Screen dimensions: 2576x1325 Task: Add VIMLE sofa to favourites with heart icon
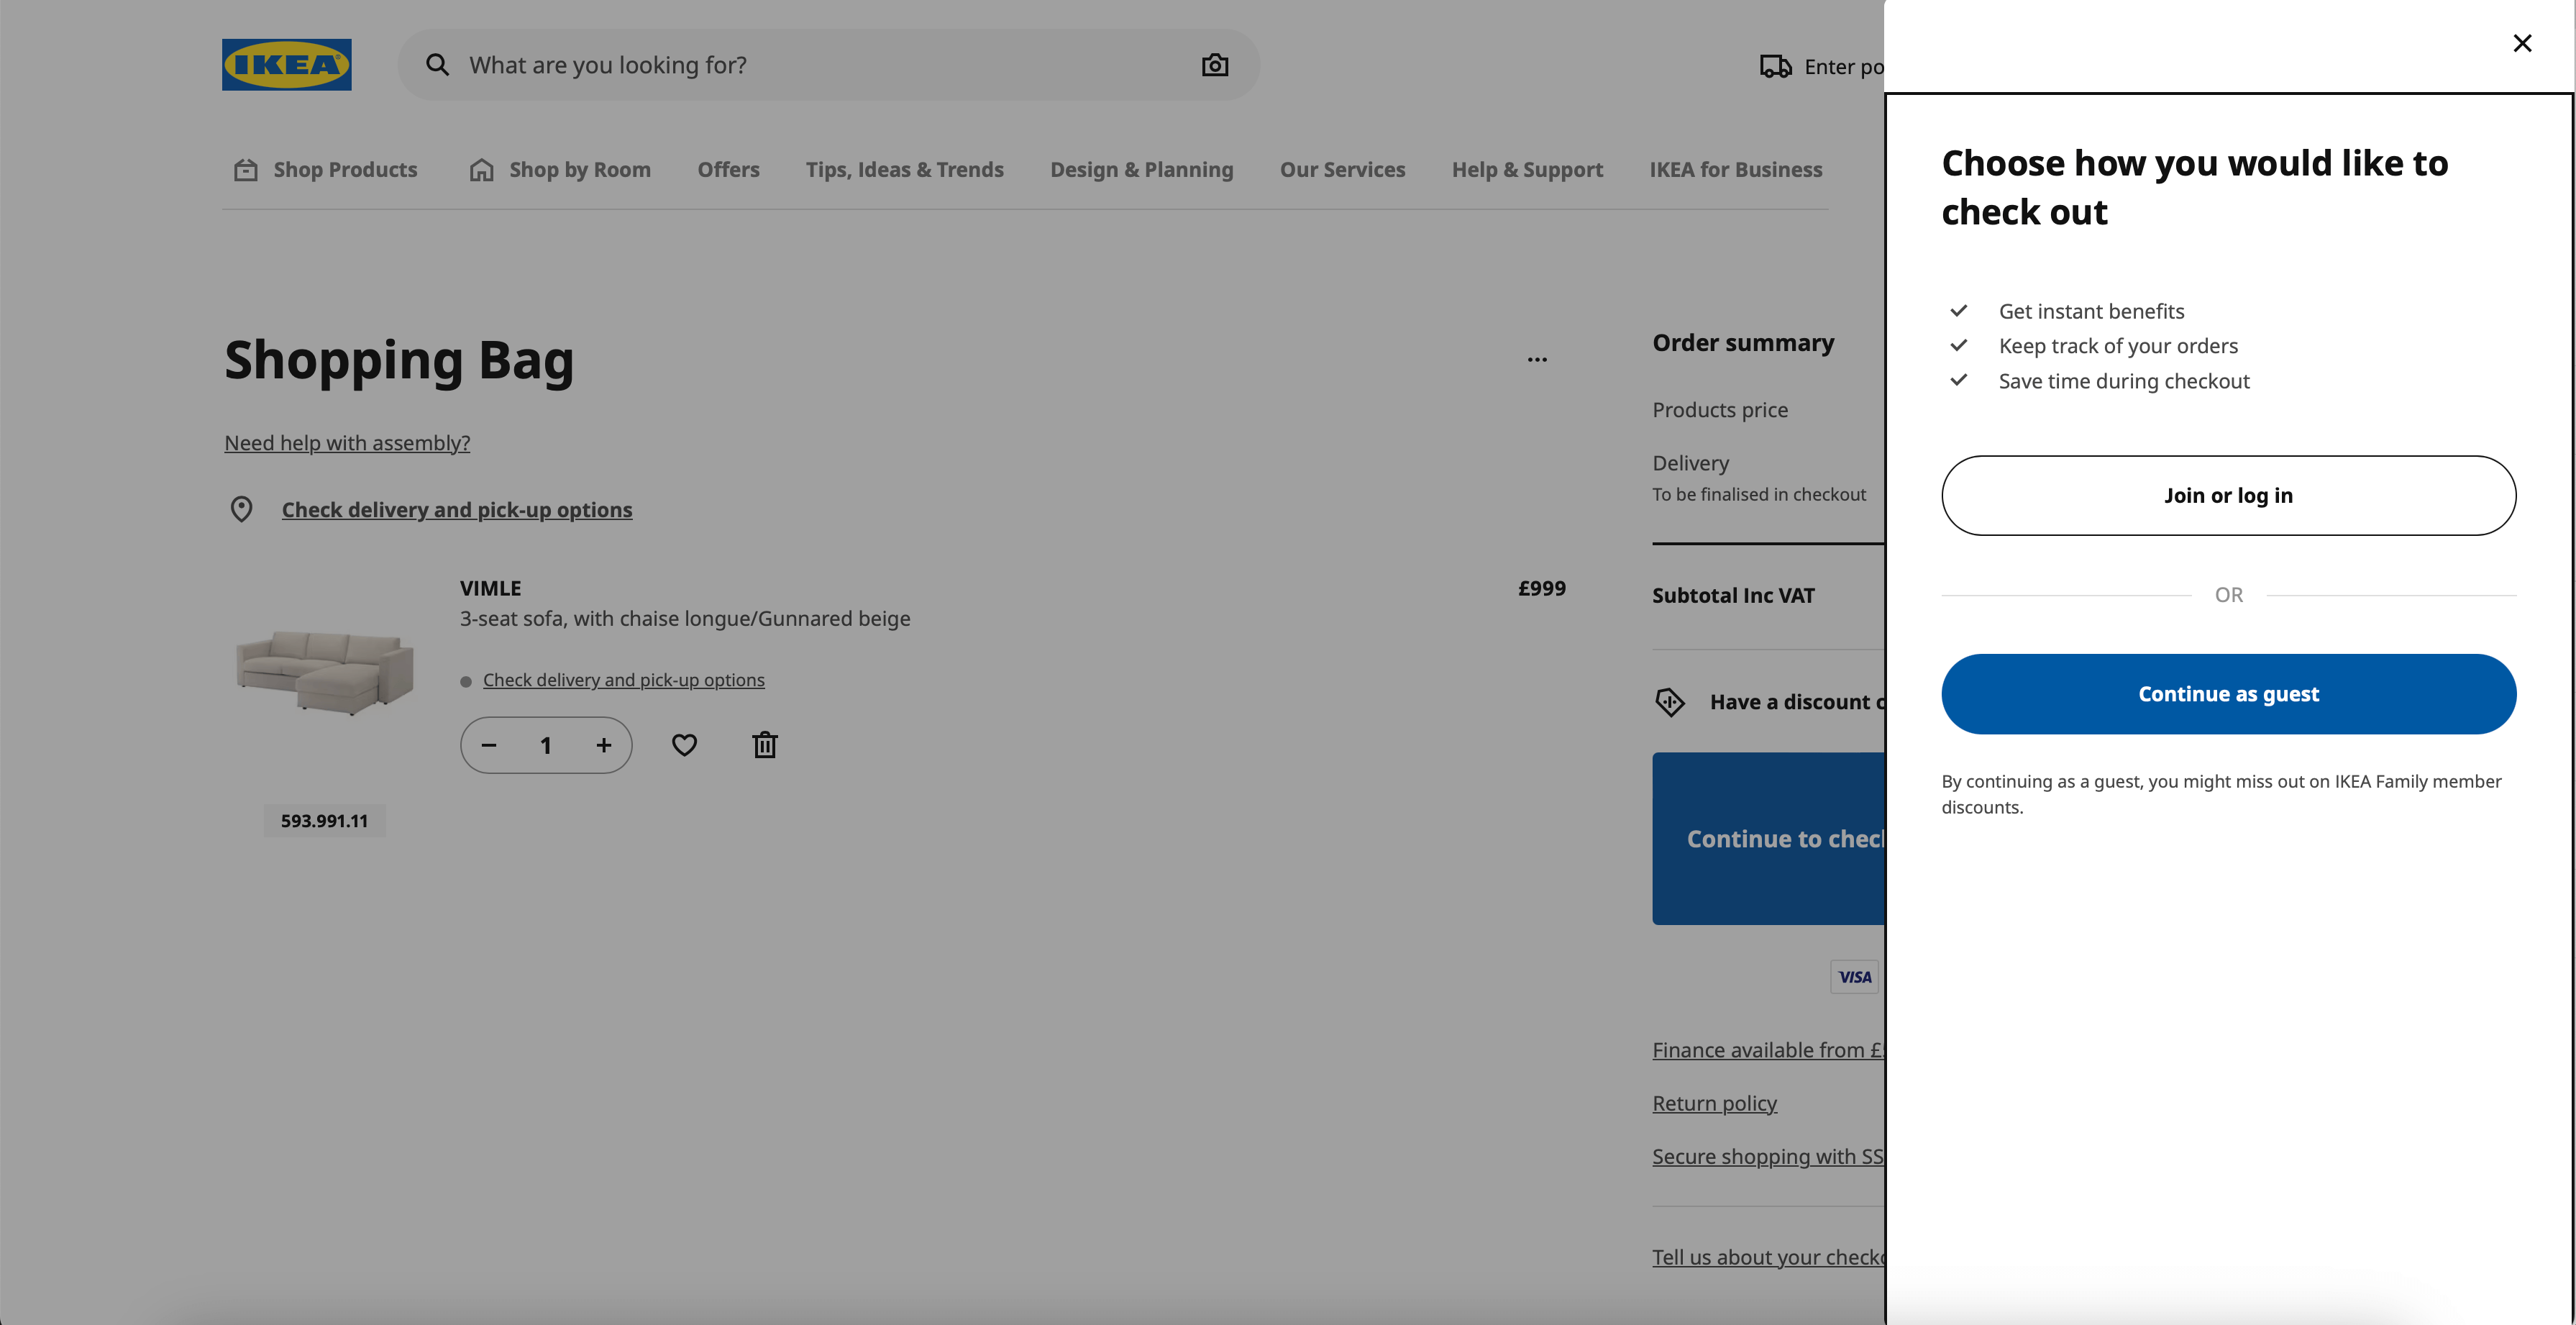pos(684,744)
